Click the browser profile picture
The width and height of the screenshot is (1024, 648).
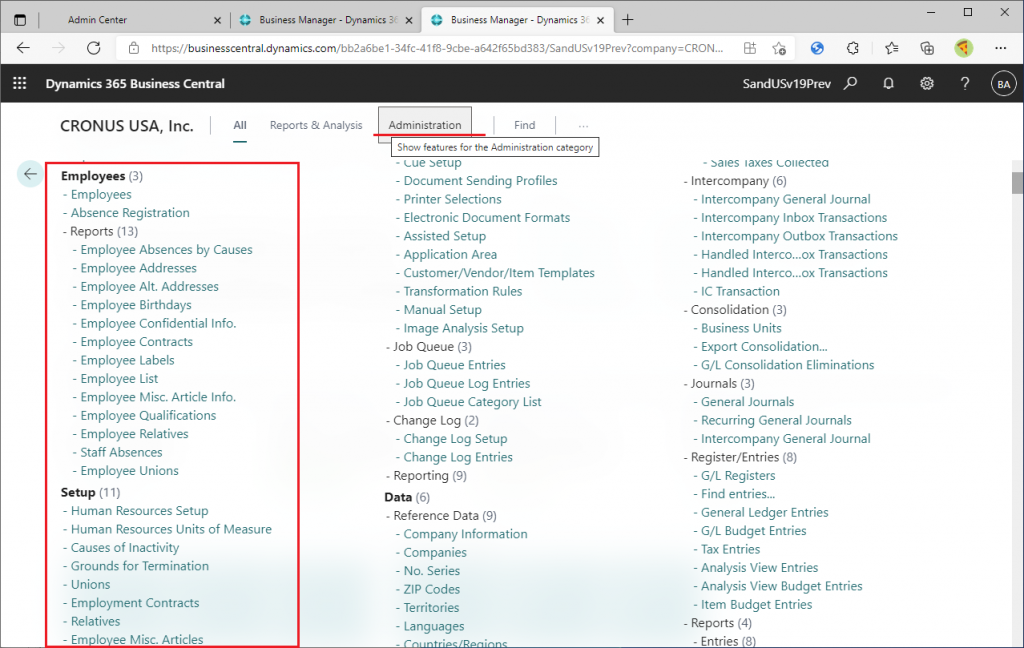point(963,48)
